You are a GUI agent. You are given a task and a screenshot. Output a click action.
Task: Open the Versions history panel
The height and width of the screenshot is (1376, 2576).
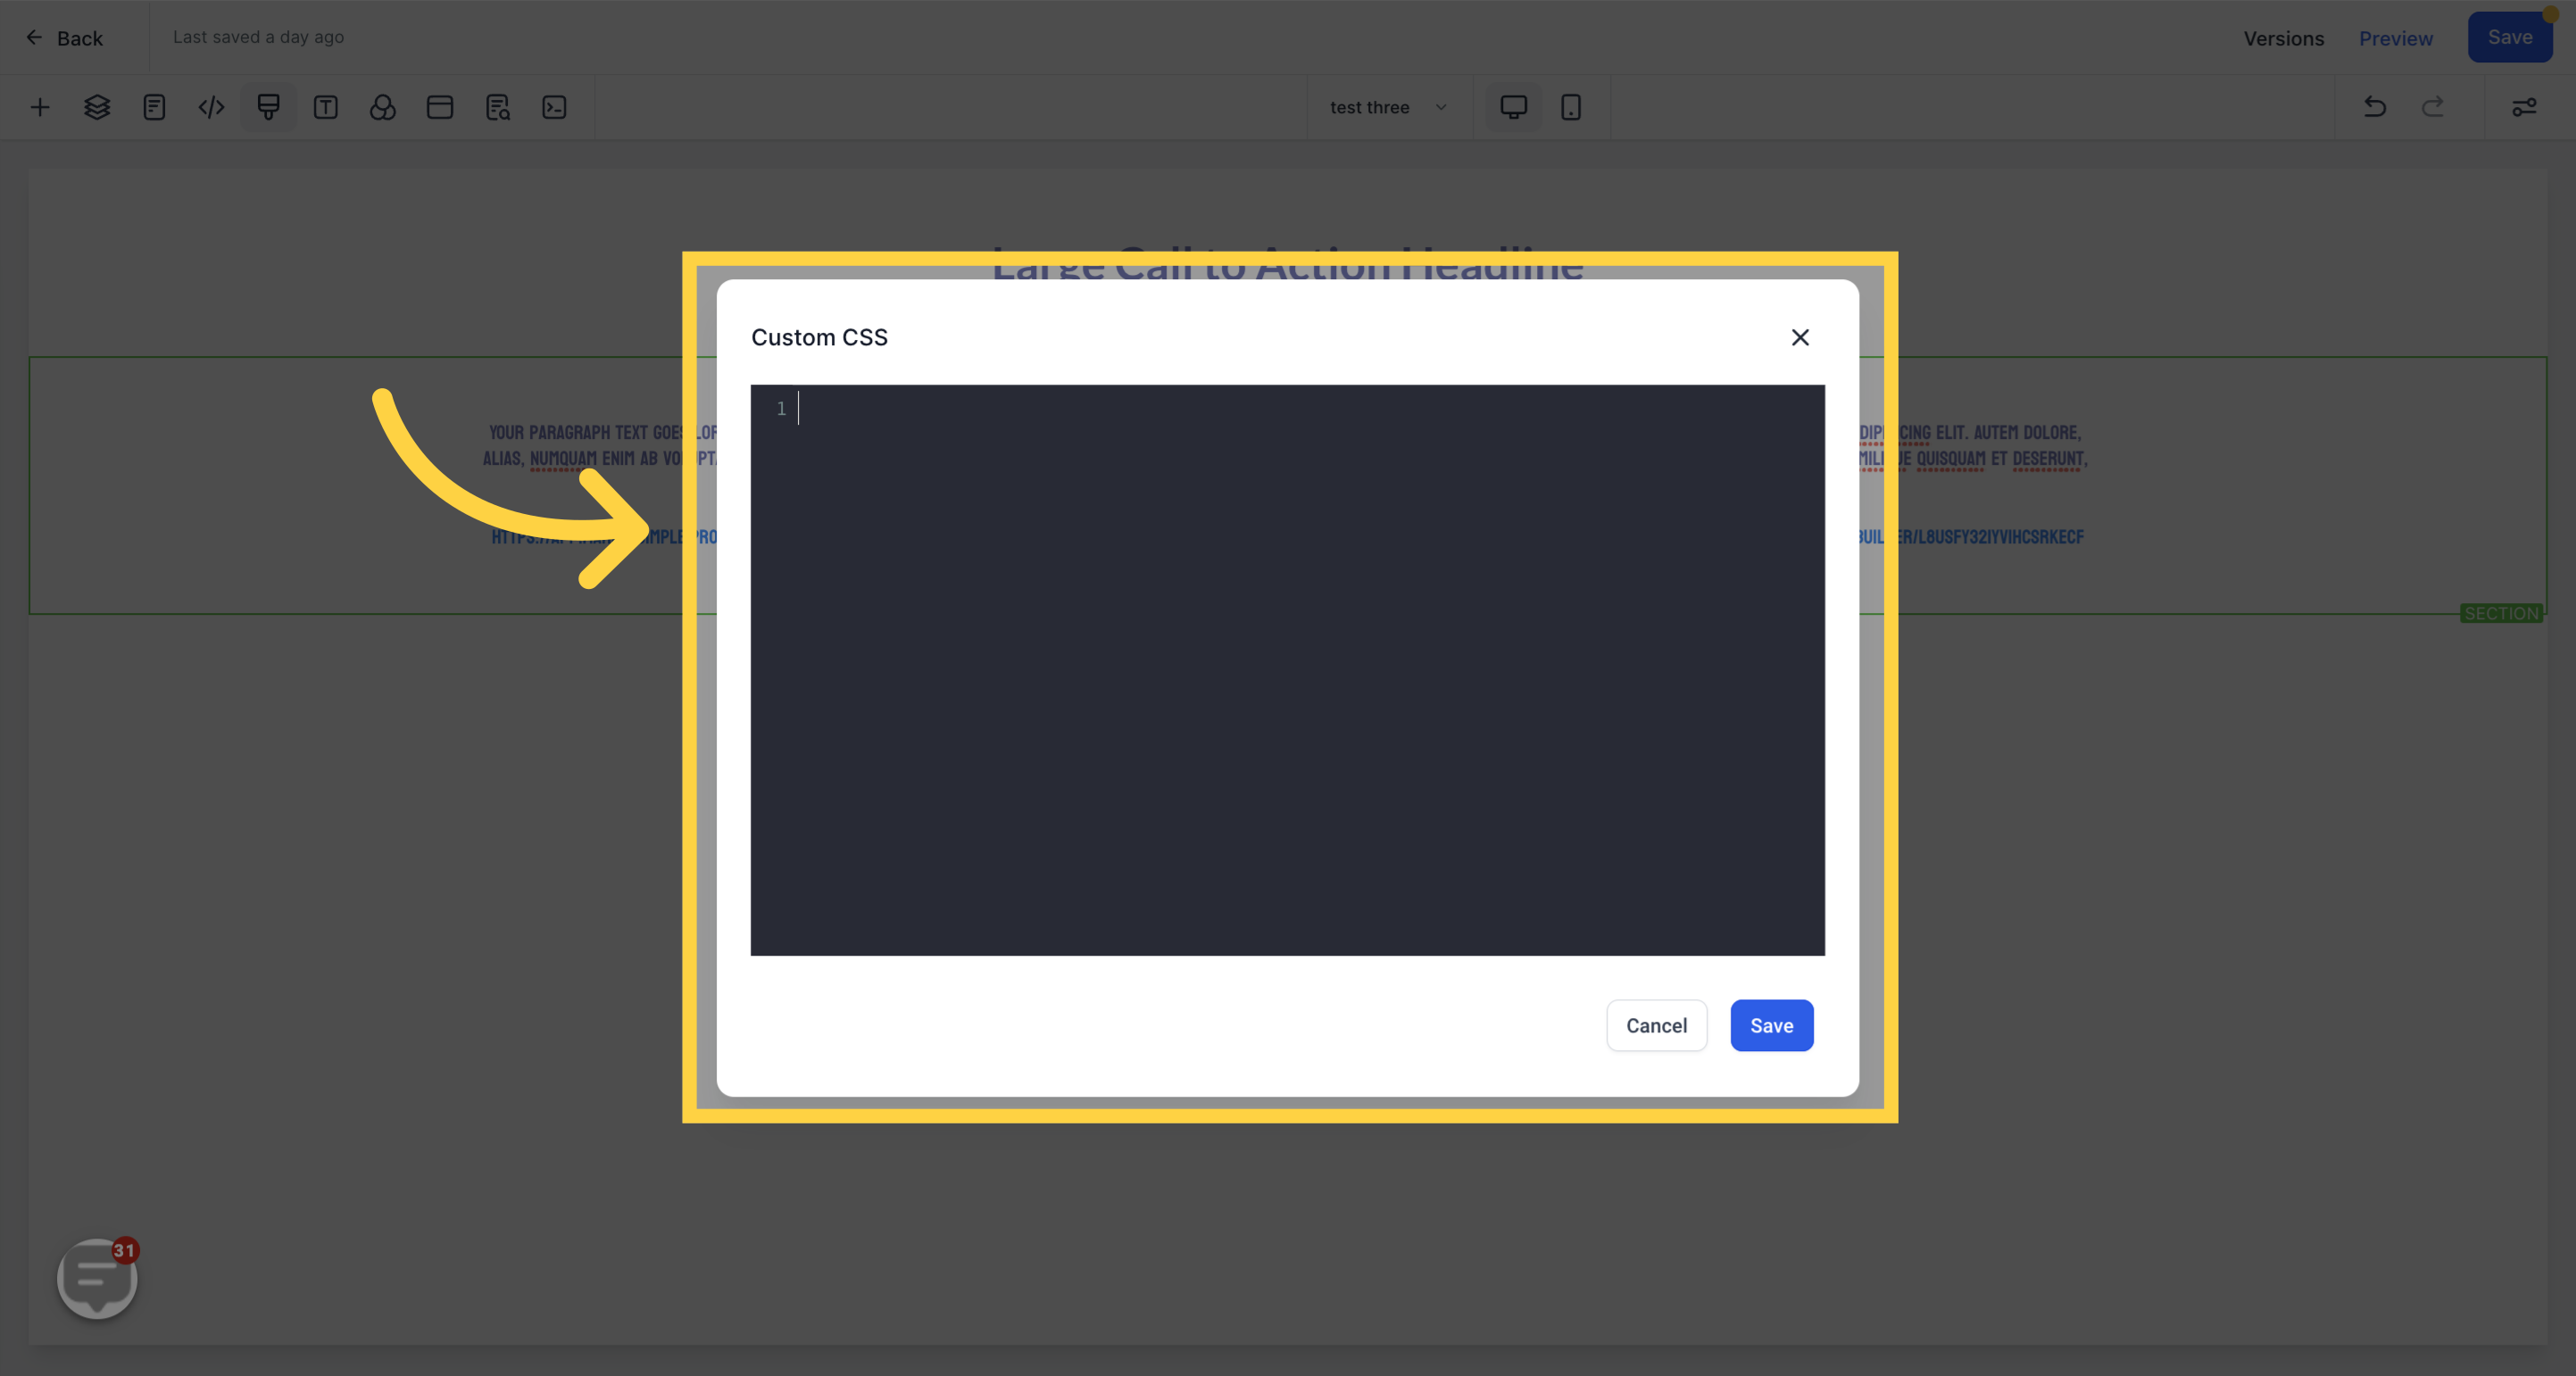point(2283,37)
